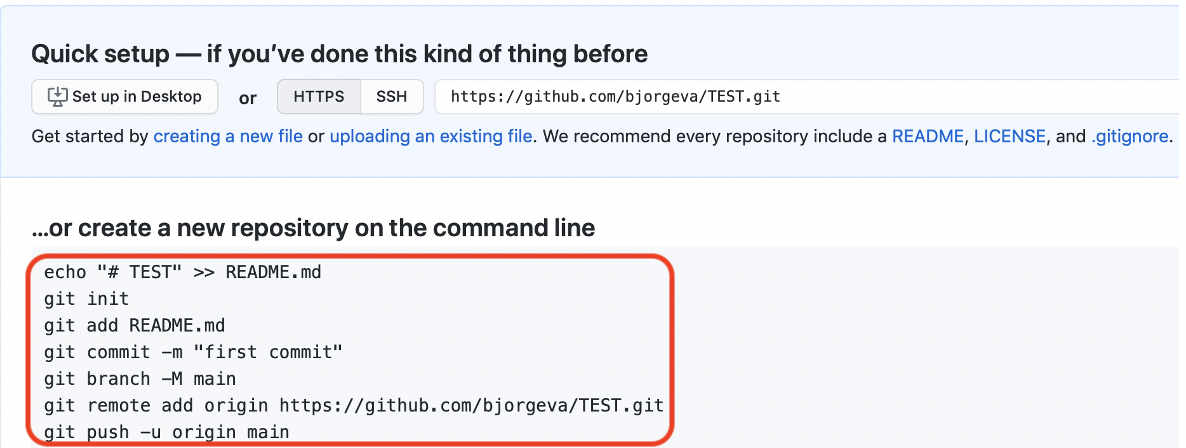Click the "or" text beside Set up in Desktop
This screenshot has height=448, width=1186.
(247, 98)
